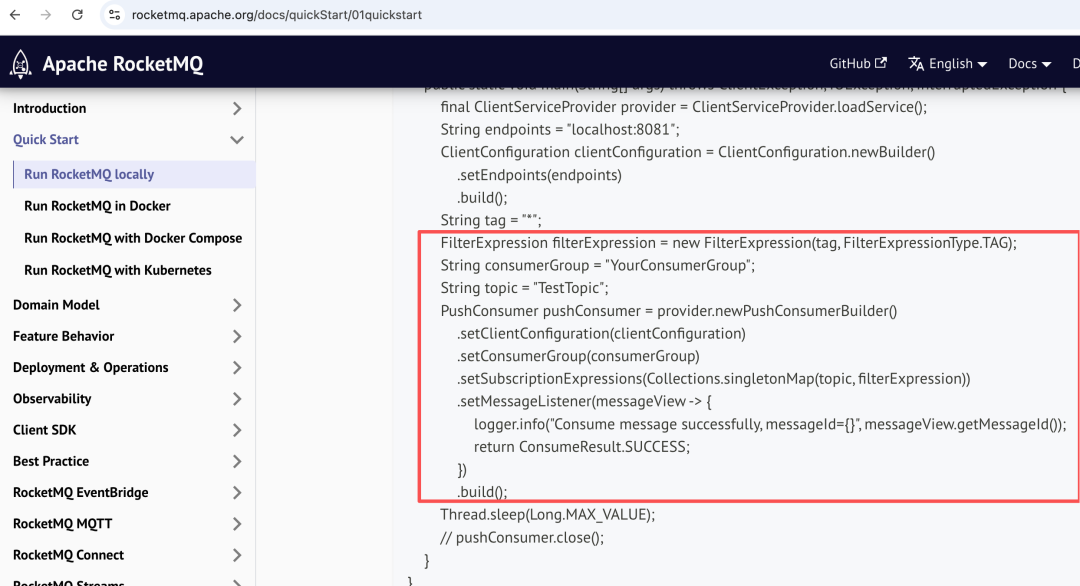Open the English language dropdown
This screenshot has height=586, width=1080.
[948, 63]
